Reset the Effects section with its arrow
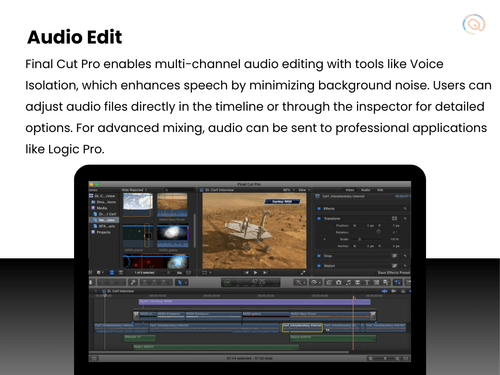Screen dimensions: 500x375 click(x=405, y=208)
